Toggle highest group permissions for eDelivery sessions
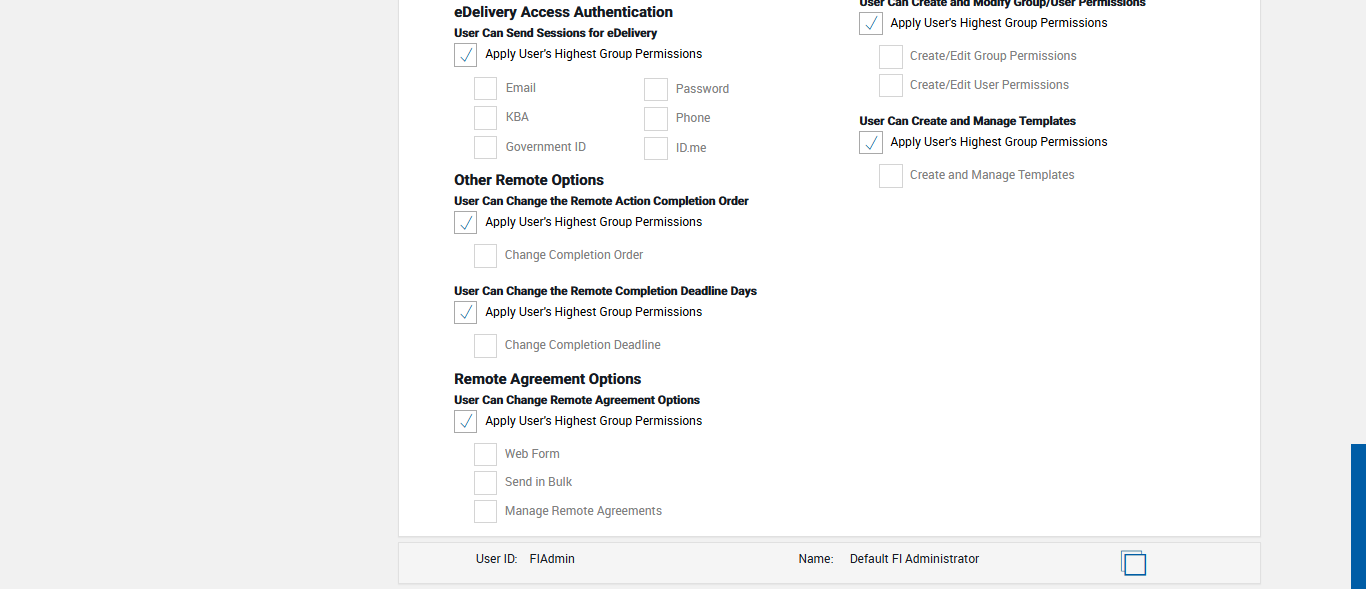The image size is (1366, 589). tap(466, 55)
